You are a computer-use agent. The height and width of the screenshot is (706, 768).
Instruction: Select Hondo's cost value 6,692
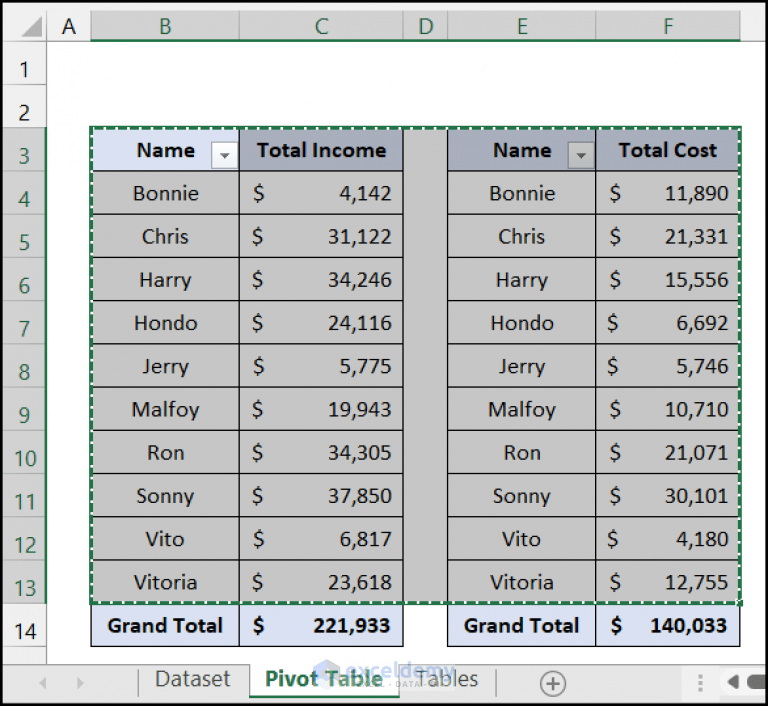(x=668, y=323)
